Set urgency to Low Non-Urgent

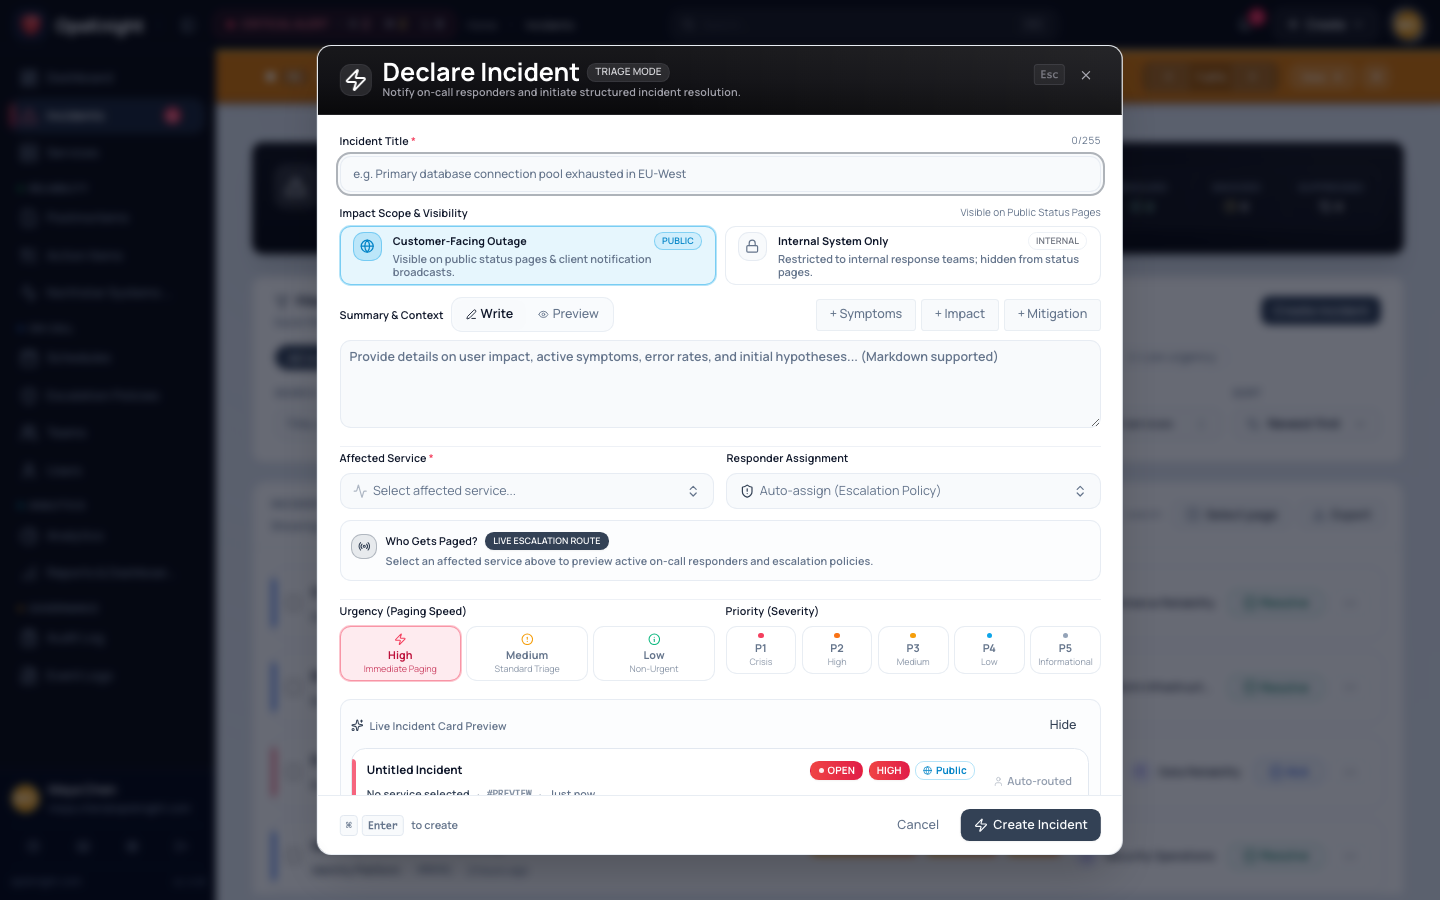[x=654, y=654]
